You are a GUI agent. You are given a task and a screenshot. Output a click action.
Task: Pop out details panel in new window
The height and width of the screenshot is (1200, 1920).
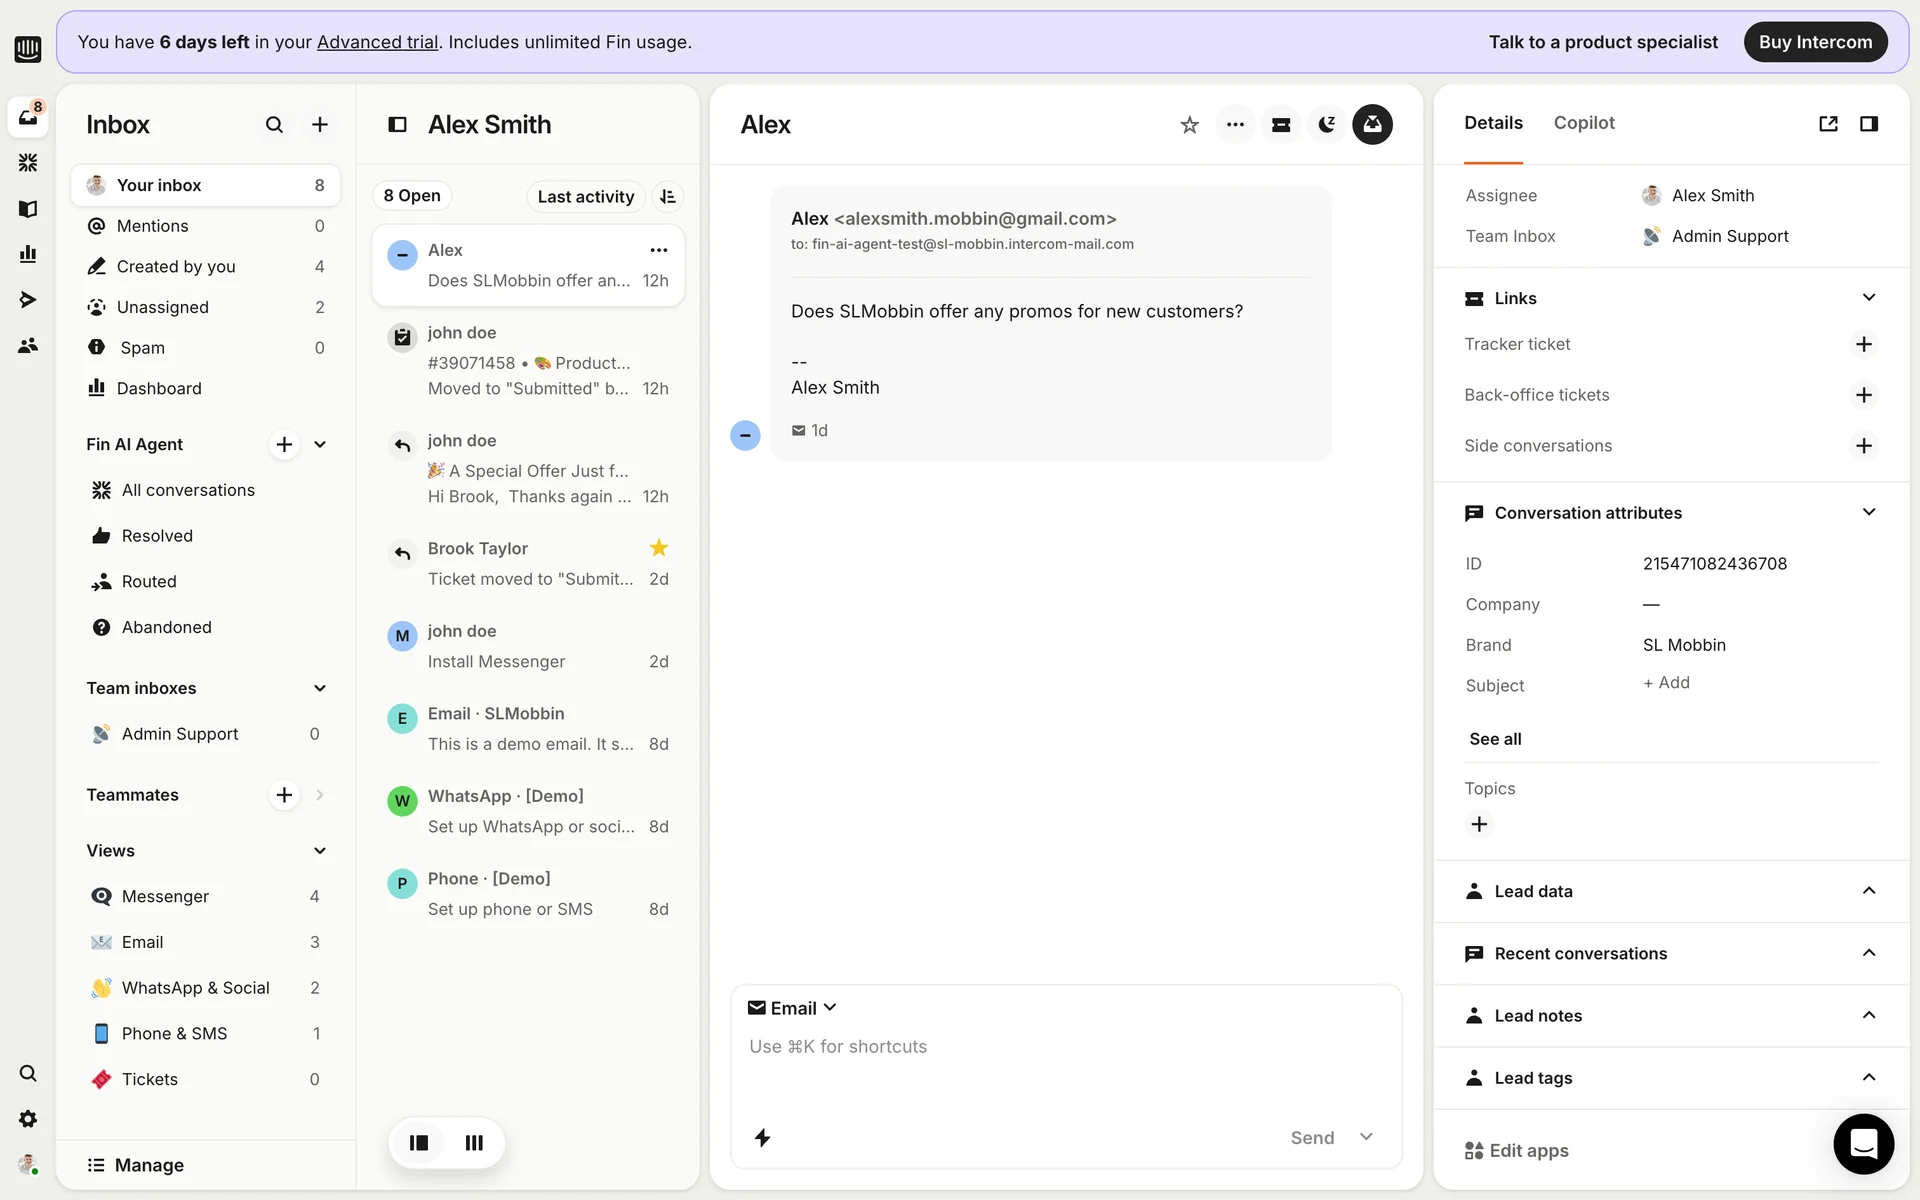click(x=1828, y=123)
